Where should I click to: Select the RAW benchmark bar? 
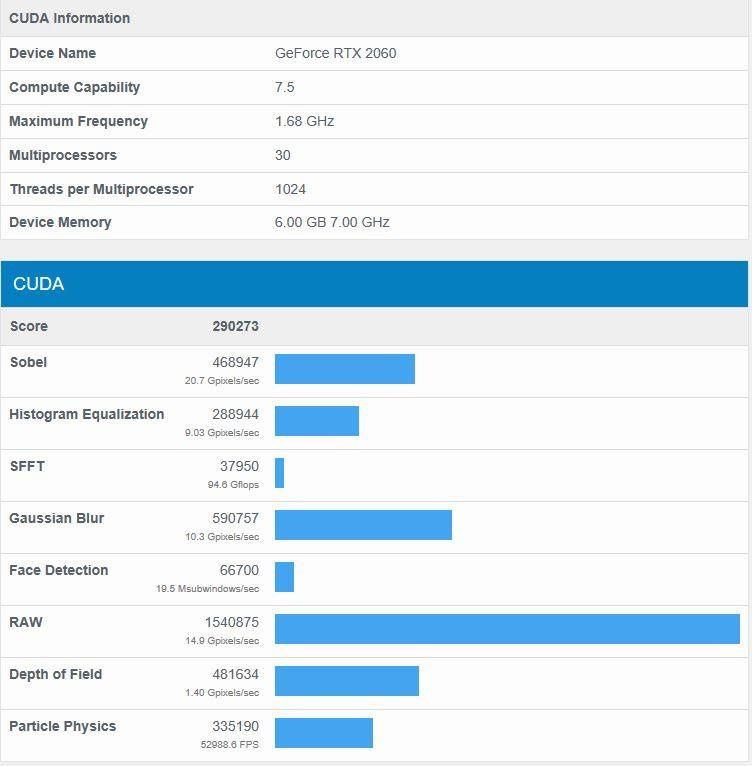click(507, 629)
